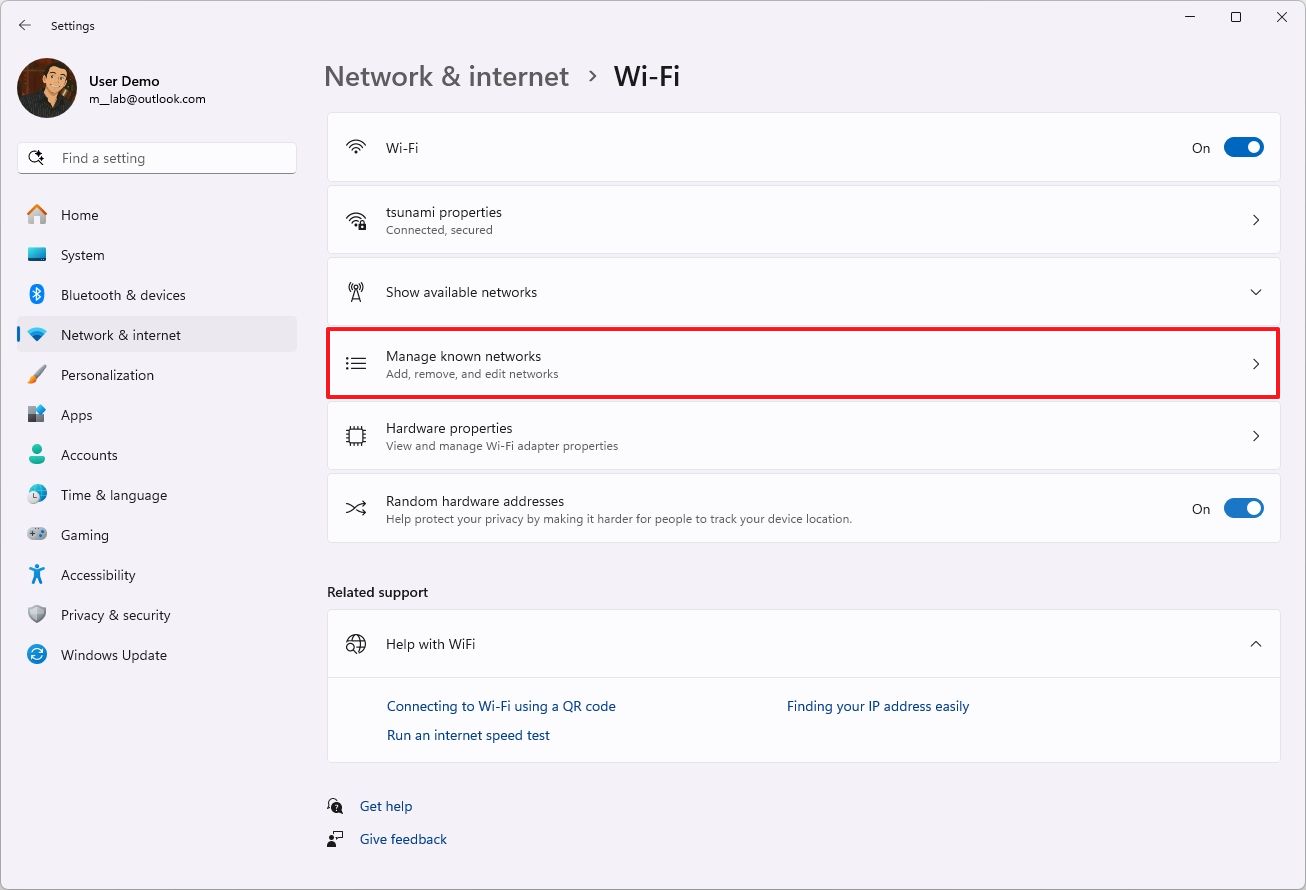The height and width of the screenshot is (890, 1306).
Task: Click the Accessibility icon
Action: [38, 575]
